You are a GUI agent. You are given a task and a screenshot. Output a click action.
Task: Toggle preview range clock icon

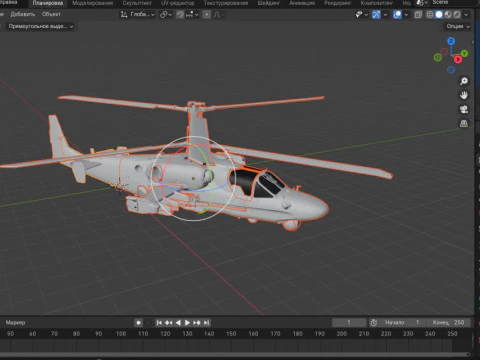pyautogui.click(x=374, y=323)
